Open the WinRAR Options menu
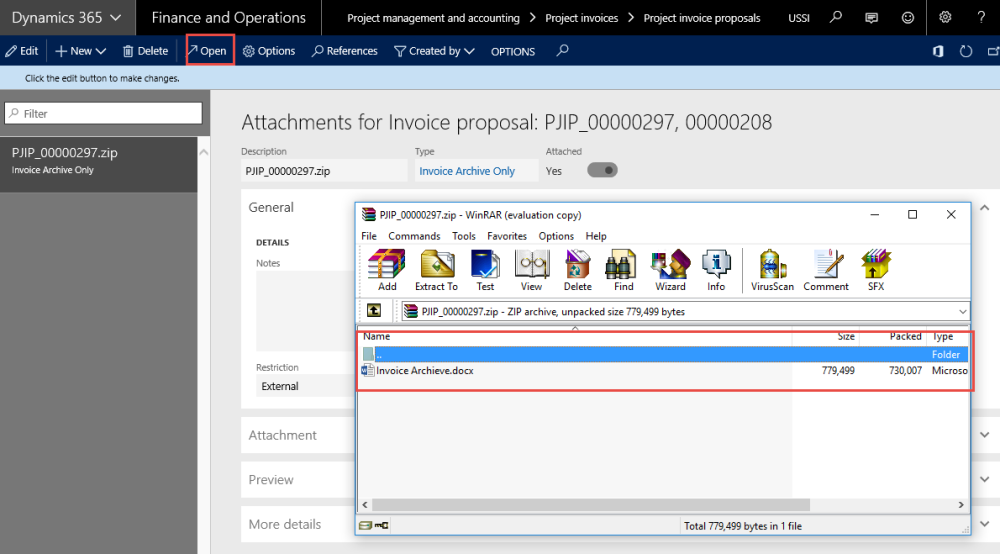 coord(555,236)
